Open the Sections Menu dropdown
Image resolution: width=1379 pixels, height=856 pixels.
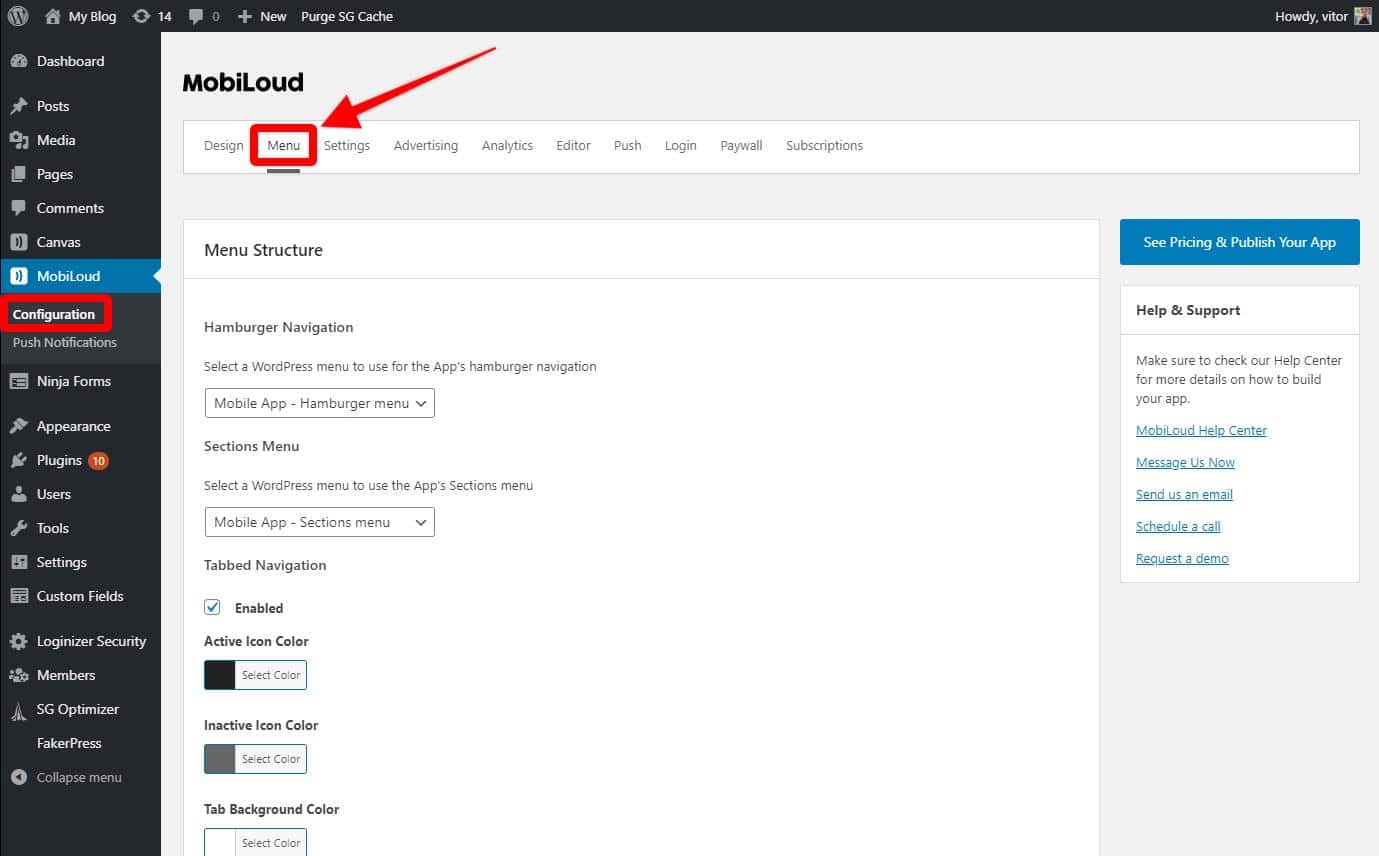point(319,522)
